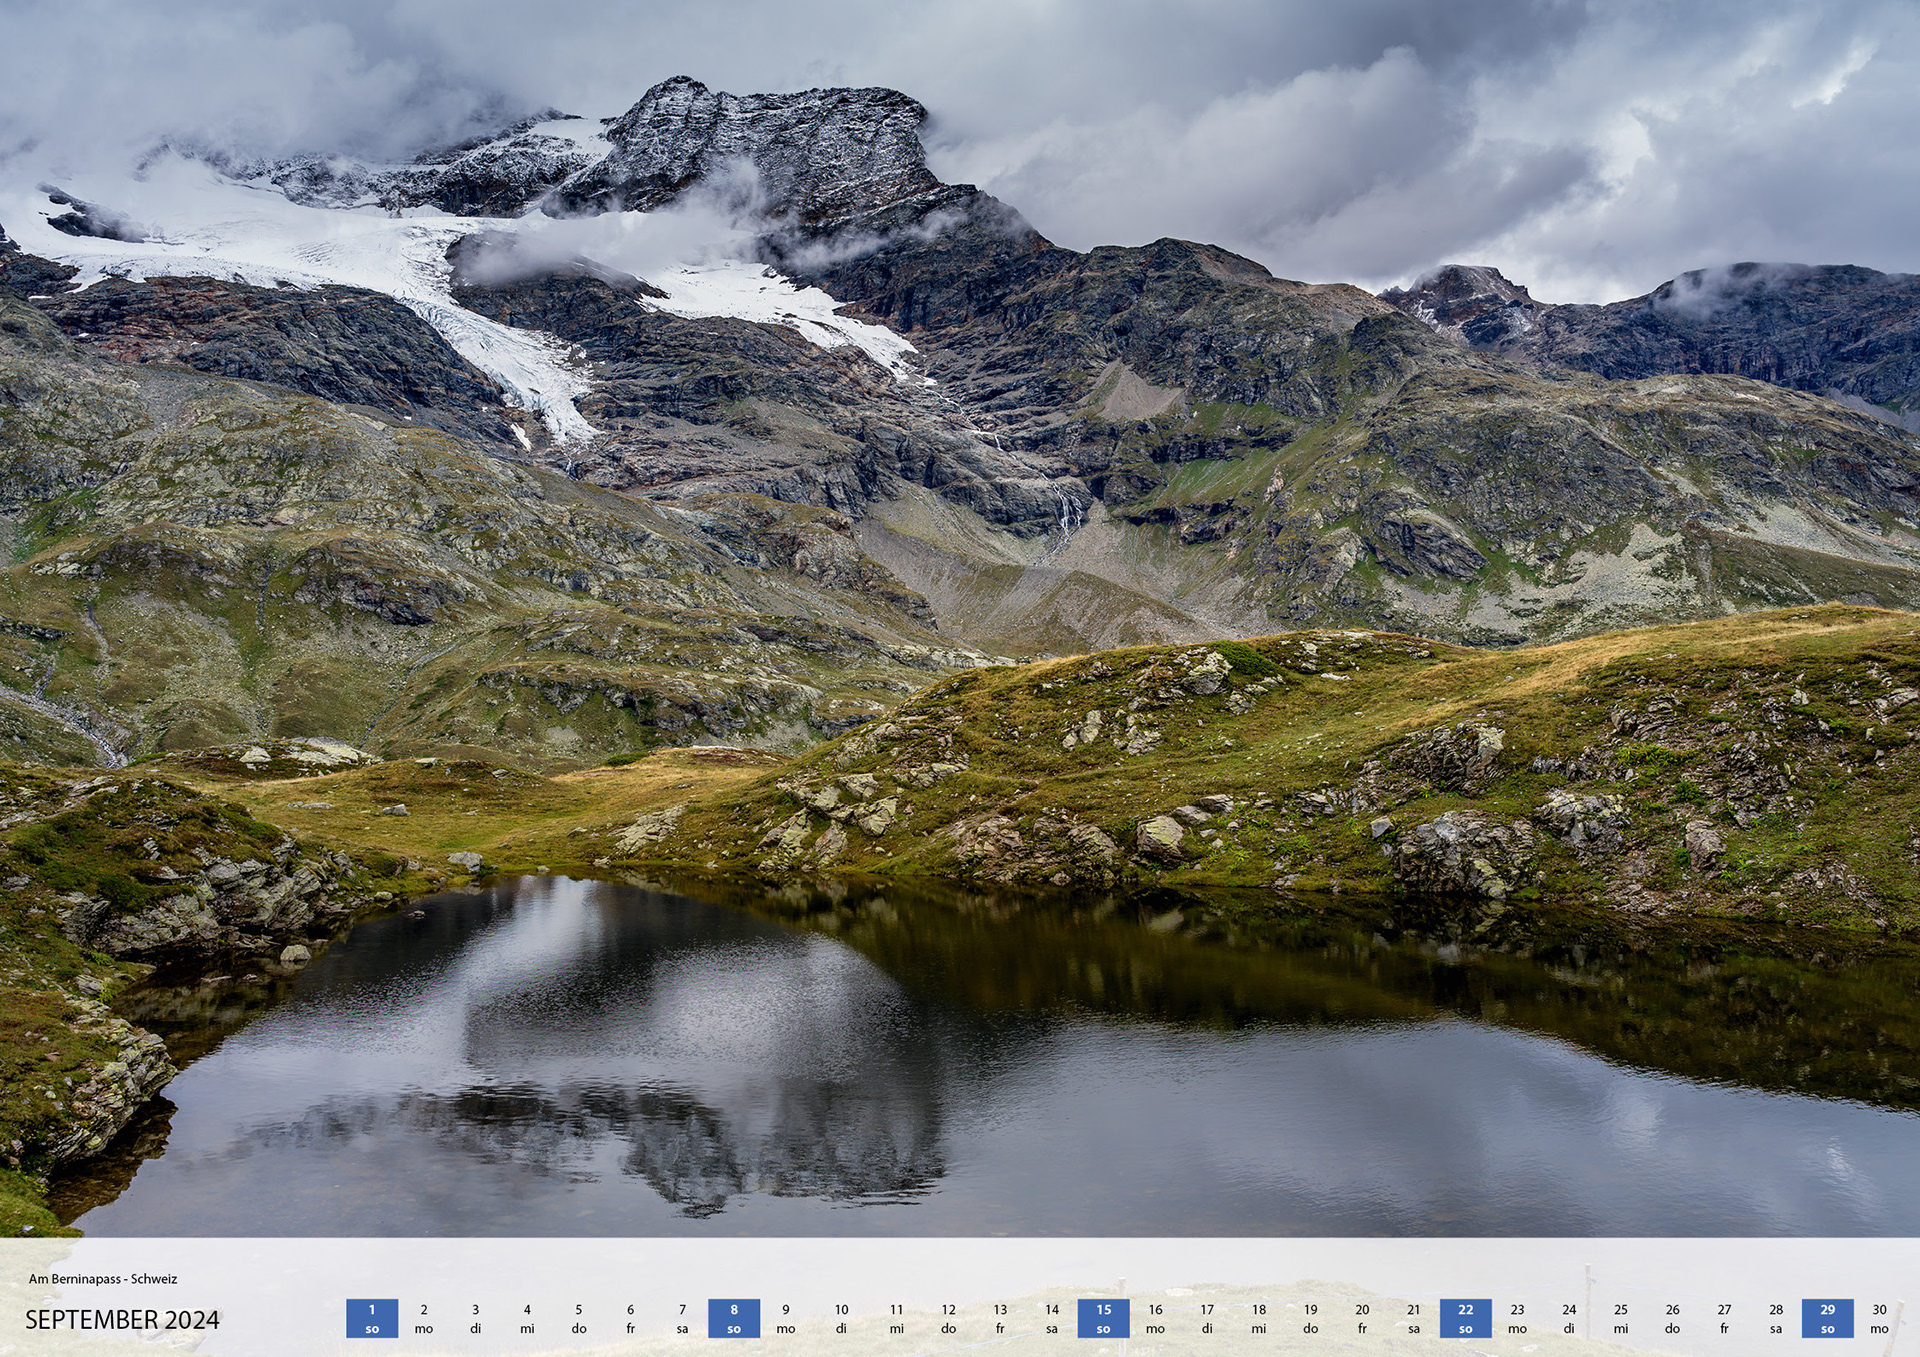Select highlighted Sunday 29
The width and height of the screenshot is (1920, 1357).
(x=1827, y=1318)
